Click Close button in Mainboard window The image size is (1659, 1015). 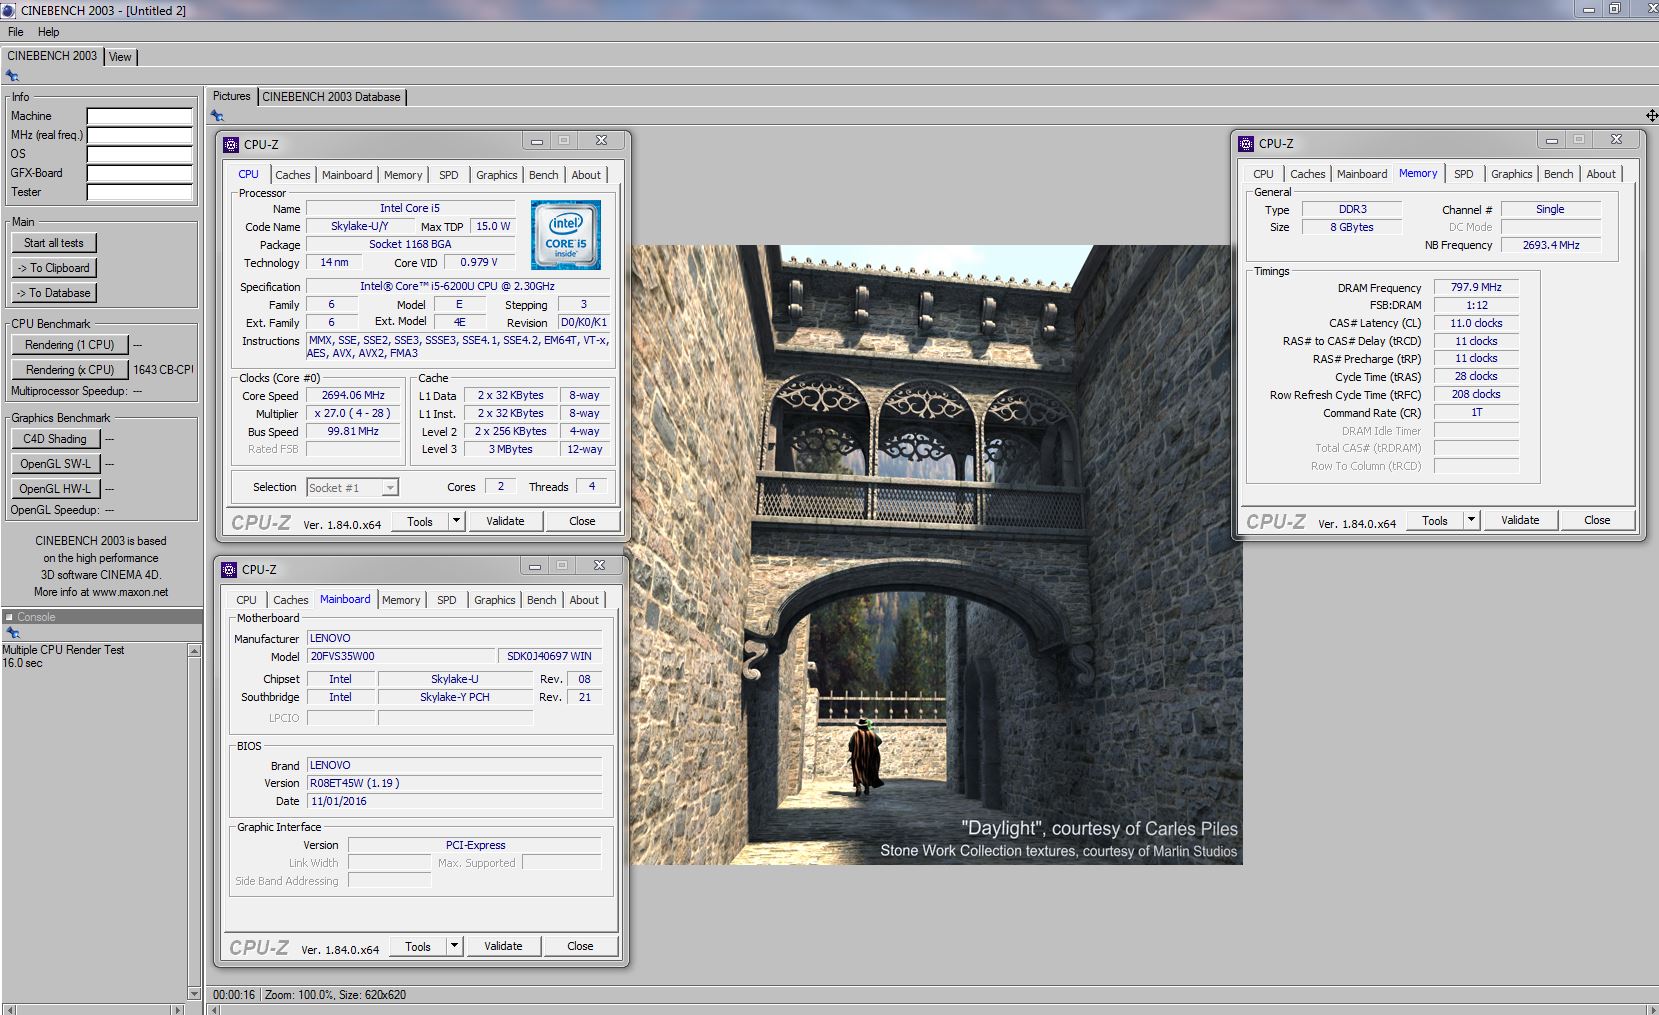point(580,946)
